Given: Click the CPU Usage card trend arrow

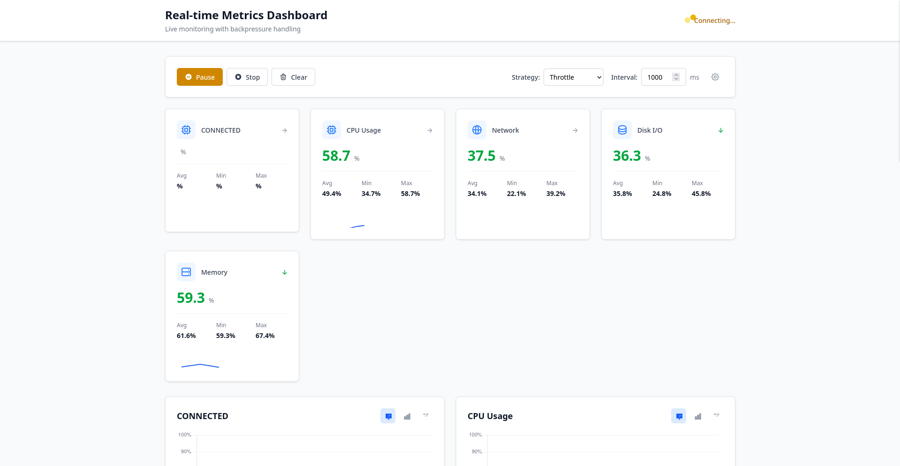Looking at the screenshot, I should coord(429,130).
